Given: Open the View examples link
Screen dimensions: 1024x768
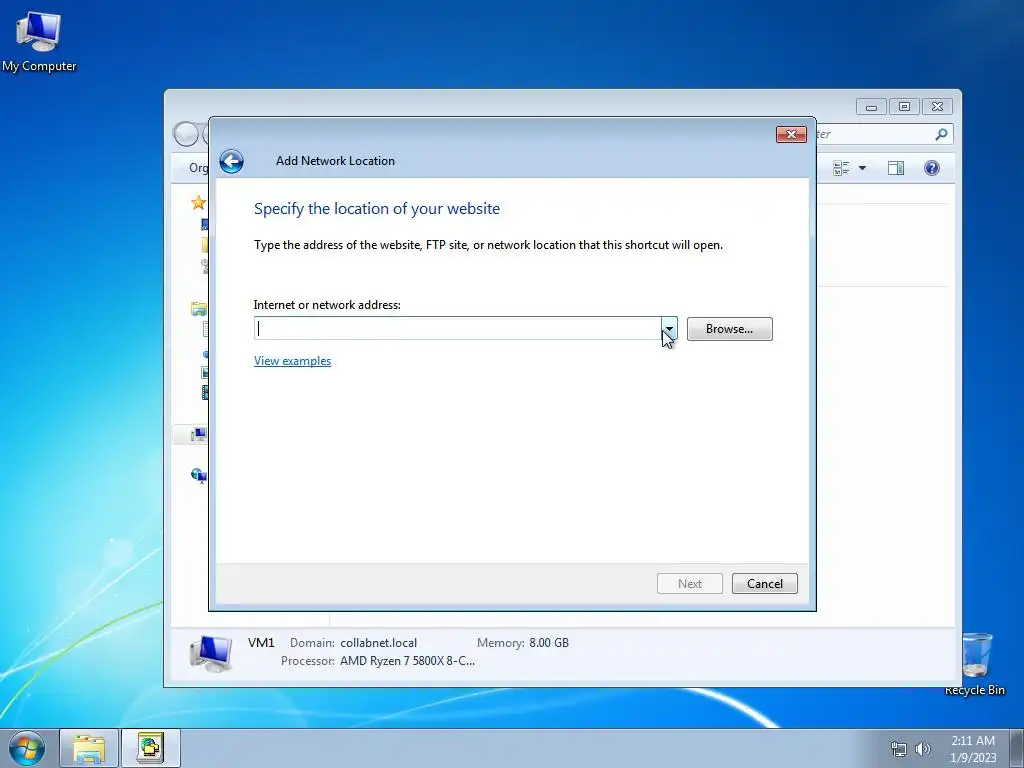Looking at the screenshot, I should 293,360.
